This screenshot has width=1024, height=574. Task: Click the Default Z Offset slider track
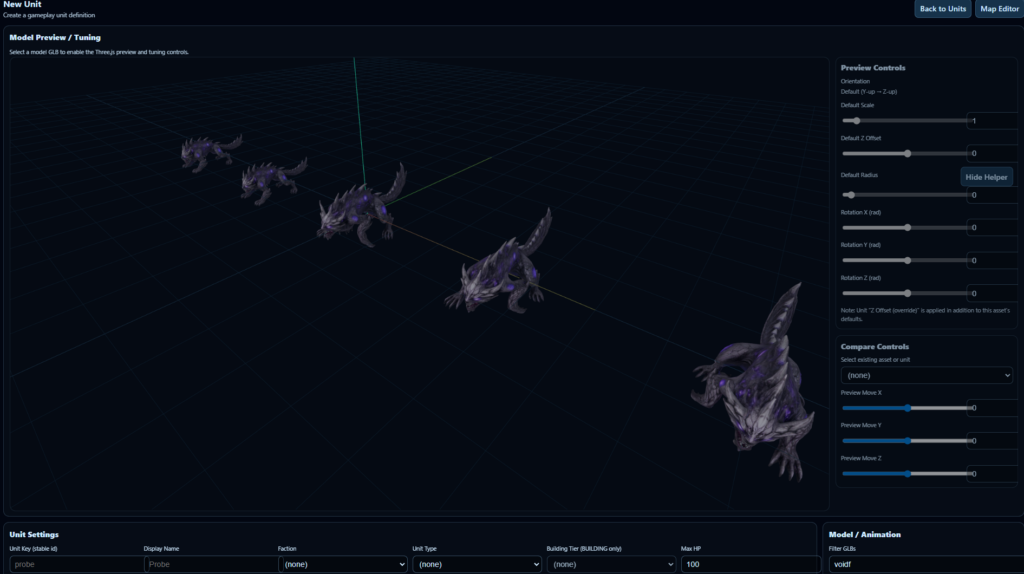coord(905,154)
